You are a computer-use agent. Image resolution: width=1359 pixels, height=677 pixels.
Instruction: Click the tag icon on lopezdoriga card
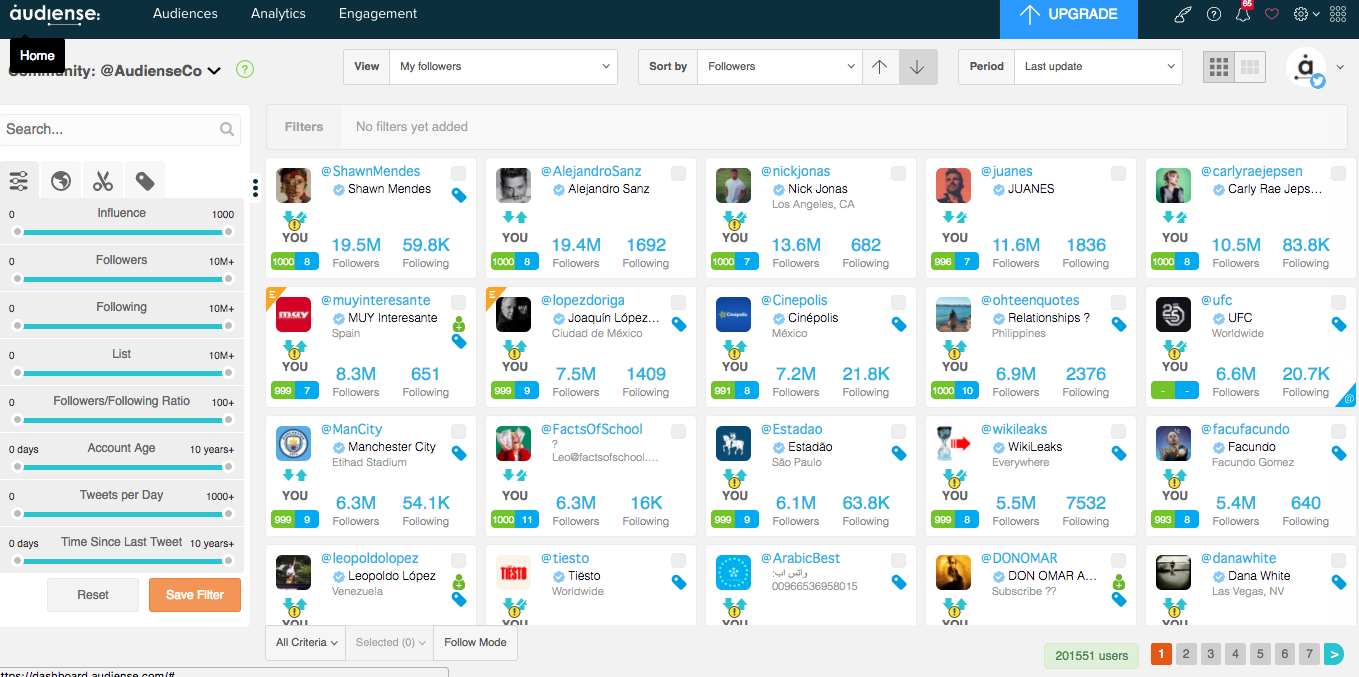pyautogui.click(x=679, y=324)
